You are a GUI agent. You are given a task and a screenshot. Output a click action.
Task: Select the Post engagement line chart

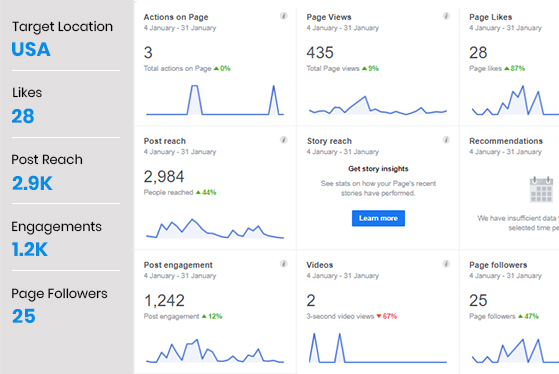[x=215, y=351]
